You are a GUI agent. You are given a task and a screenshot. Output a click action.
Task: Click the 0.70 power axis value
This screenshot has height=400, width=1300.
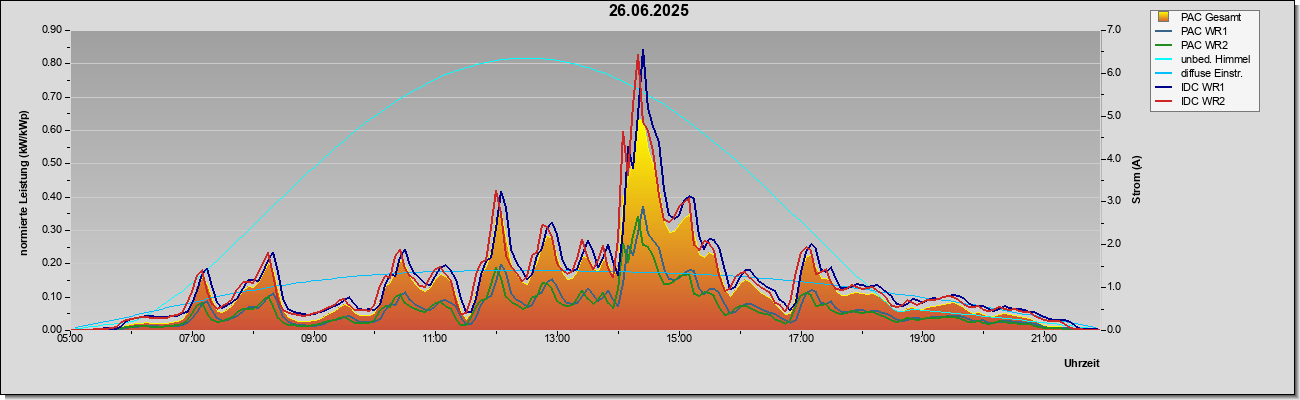pyautogui.click(x=52, y=97)
